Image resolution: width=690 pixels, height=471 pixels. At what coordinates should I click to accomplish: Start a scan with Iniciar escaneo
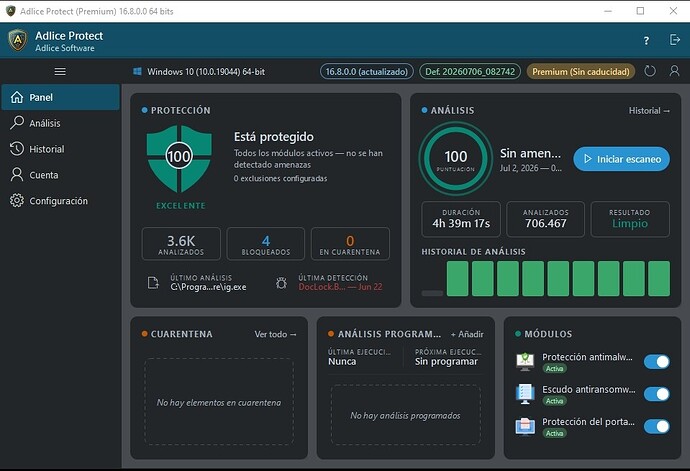tap(621, 159)
